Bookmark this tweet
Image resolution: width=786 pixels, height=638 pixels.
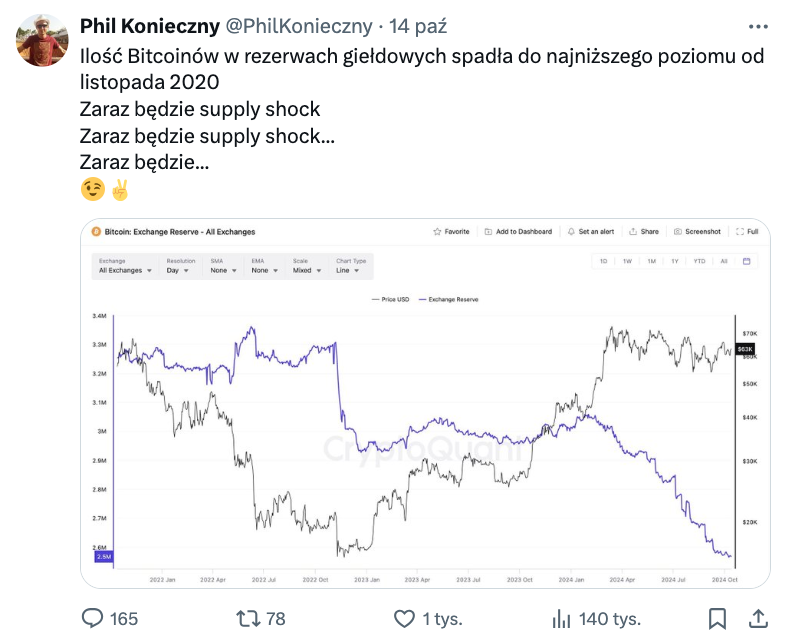pyautogui.click(x=717, y=618)
